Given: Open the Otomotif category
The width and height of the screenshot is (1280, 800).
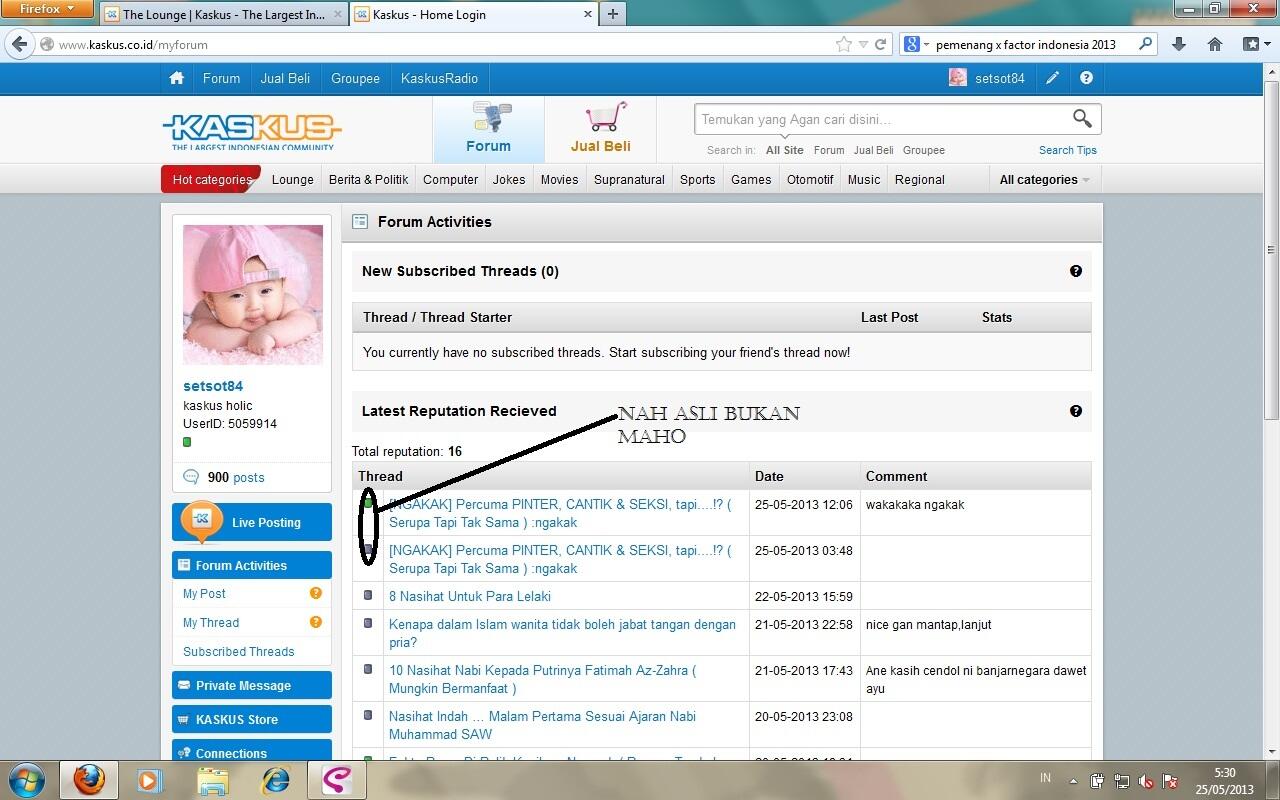Looking at the screenshot, I should (810, 180).
